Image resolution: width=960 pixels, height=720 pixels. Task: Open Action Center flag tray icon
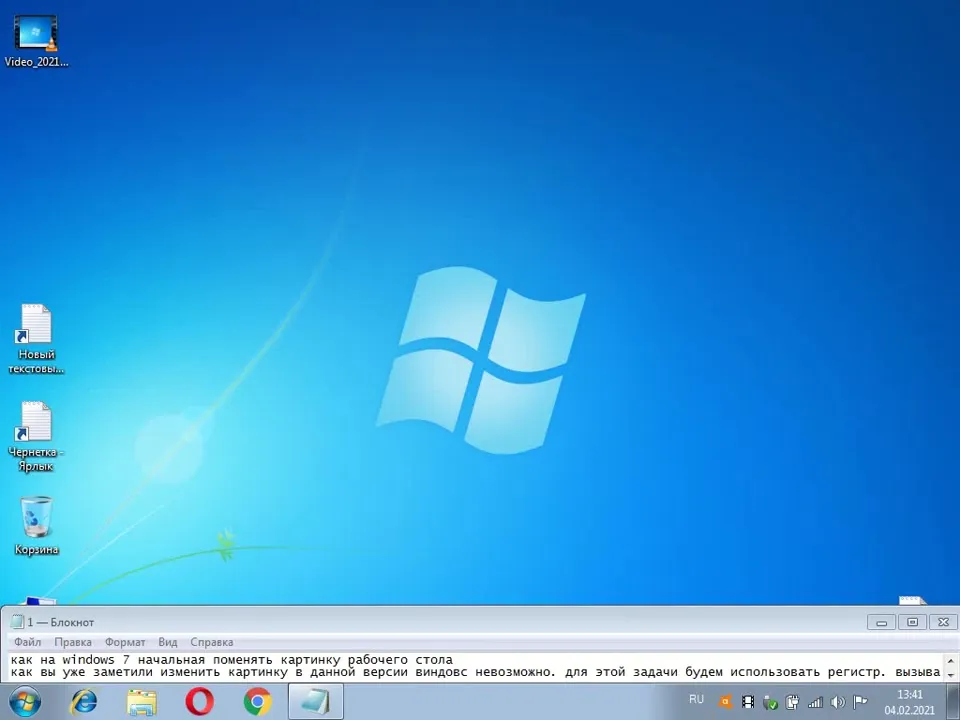pos(860,702)
